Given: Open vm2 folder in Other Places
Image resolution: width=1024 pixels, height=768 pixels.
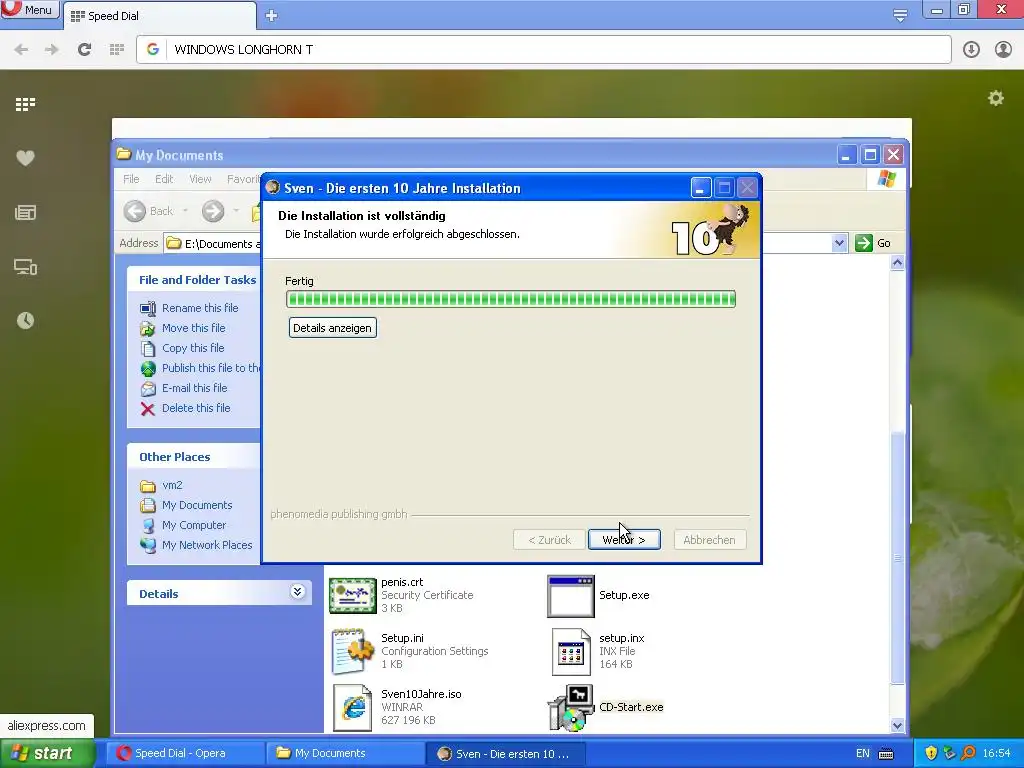Looking at the screenshot, I should coord(172,485).
